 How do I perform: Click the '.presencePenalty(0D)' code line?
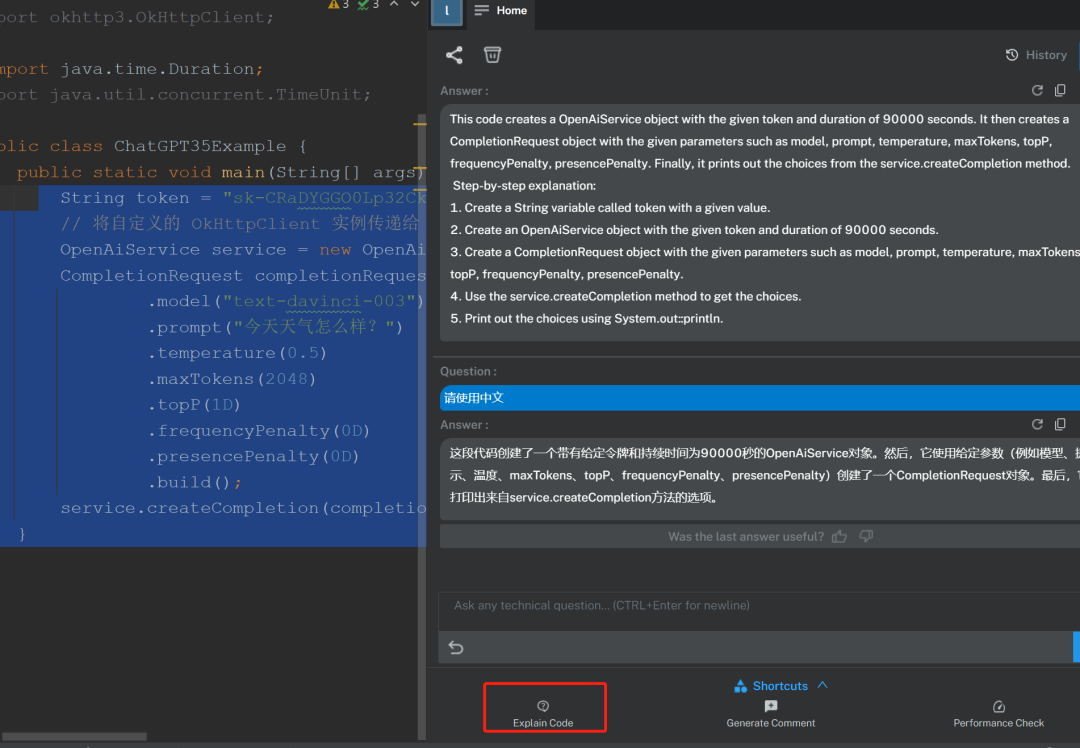pos(253,457)
